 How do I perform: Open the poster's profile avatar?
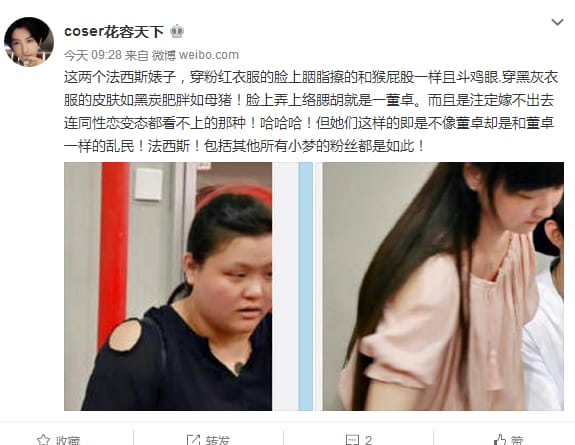(29, 41)
